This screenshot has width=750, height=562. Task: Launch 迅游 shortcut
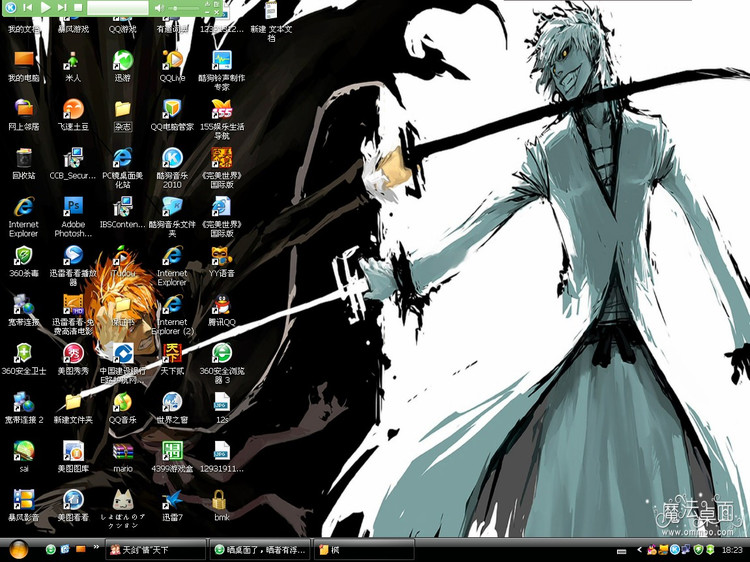tap(122, 66)
